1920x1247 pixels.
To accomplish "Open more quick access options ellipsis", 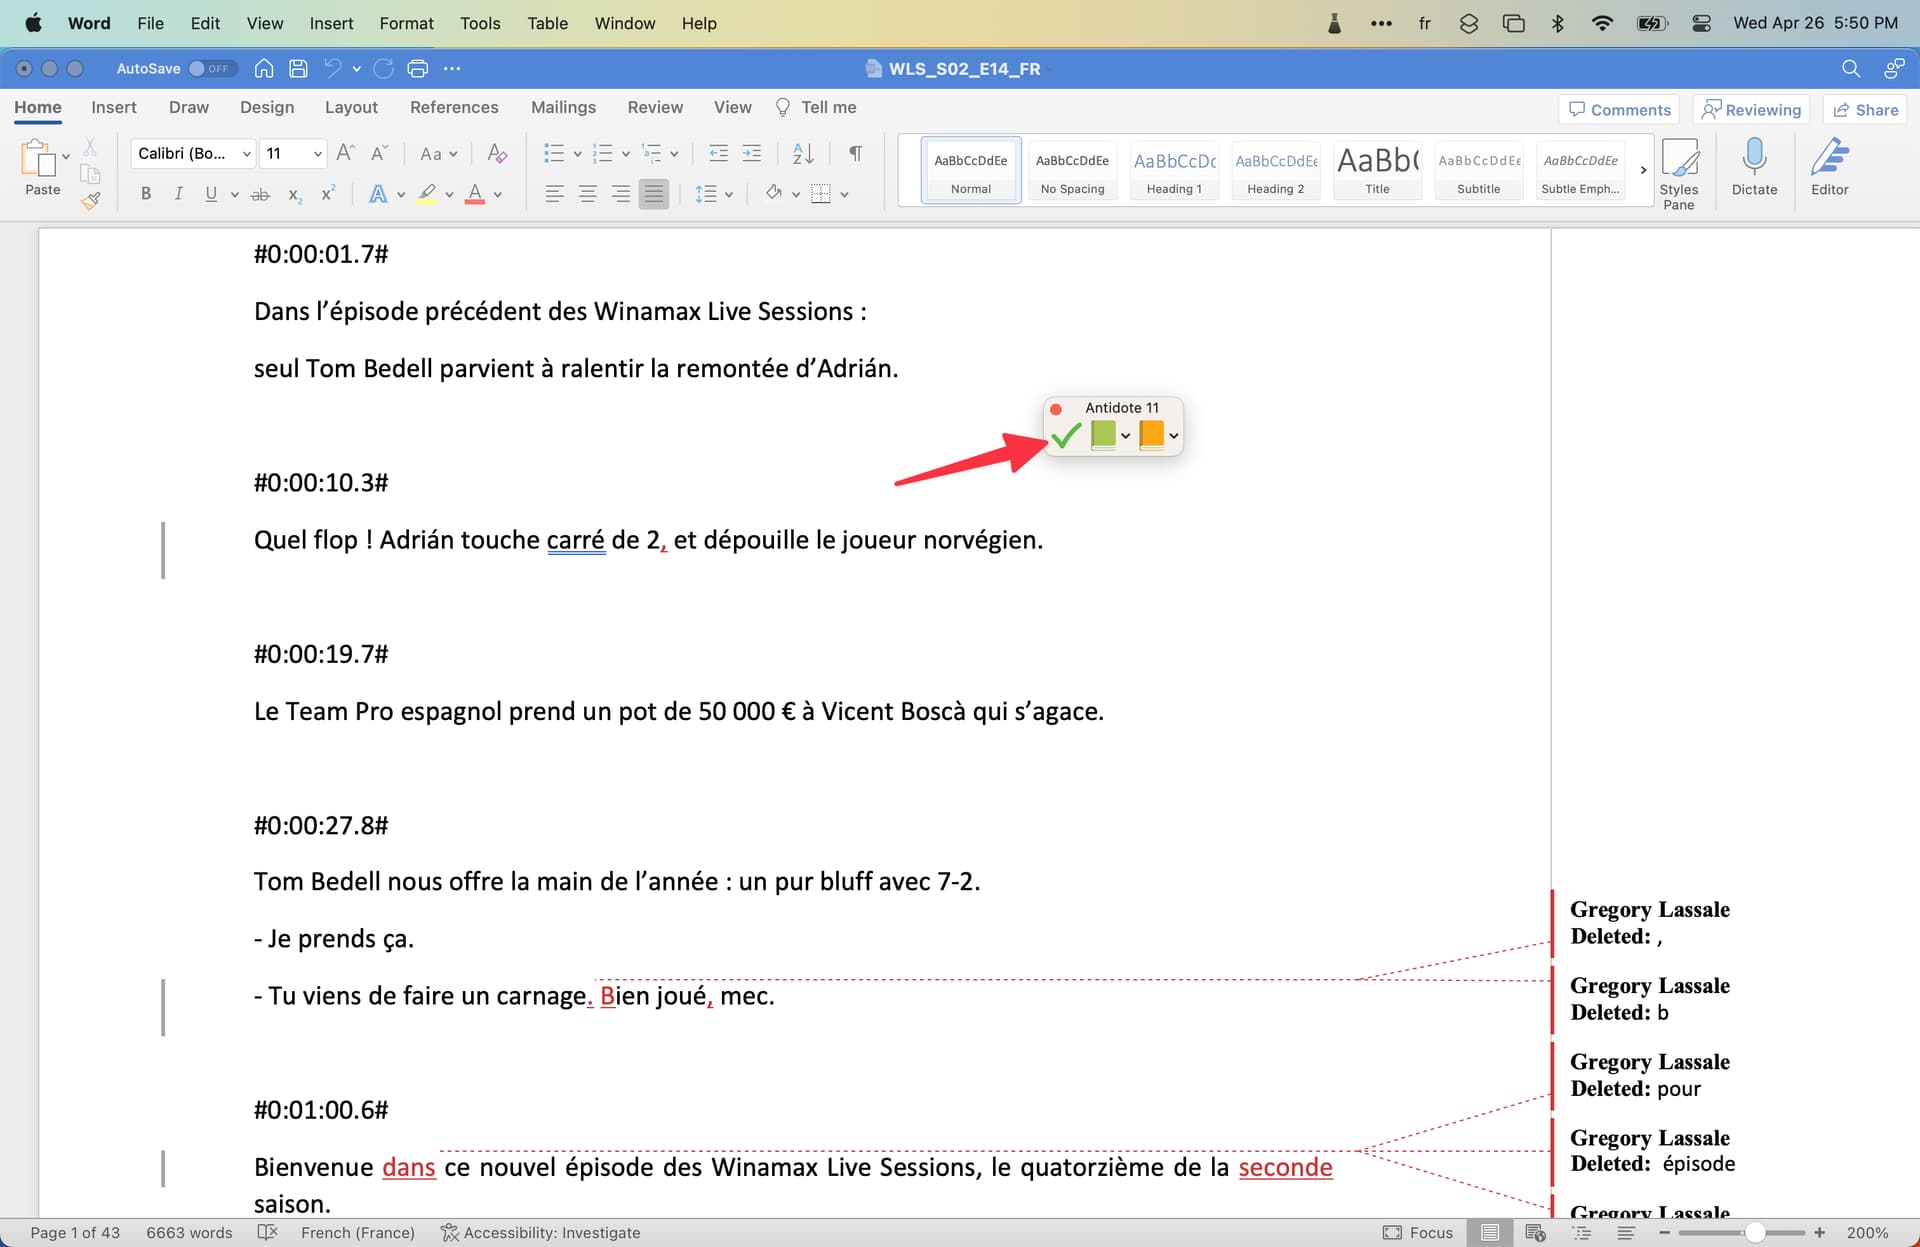I will [452, 68].
